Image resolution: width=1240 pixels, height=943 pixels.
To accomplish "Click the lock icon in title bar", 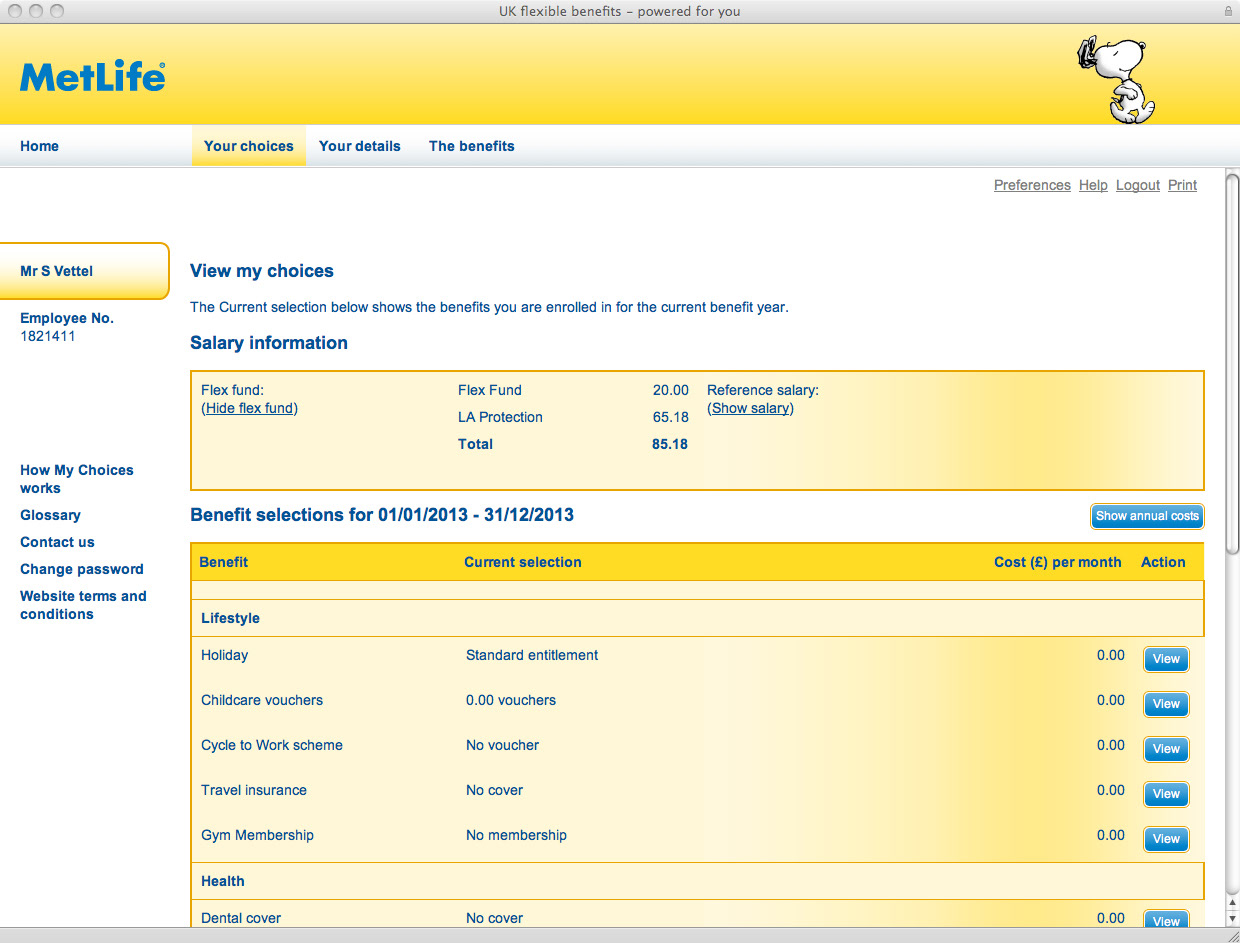I will point(1228,12).
